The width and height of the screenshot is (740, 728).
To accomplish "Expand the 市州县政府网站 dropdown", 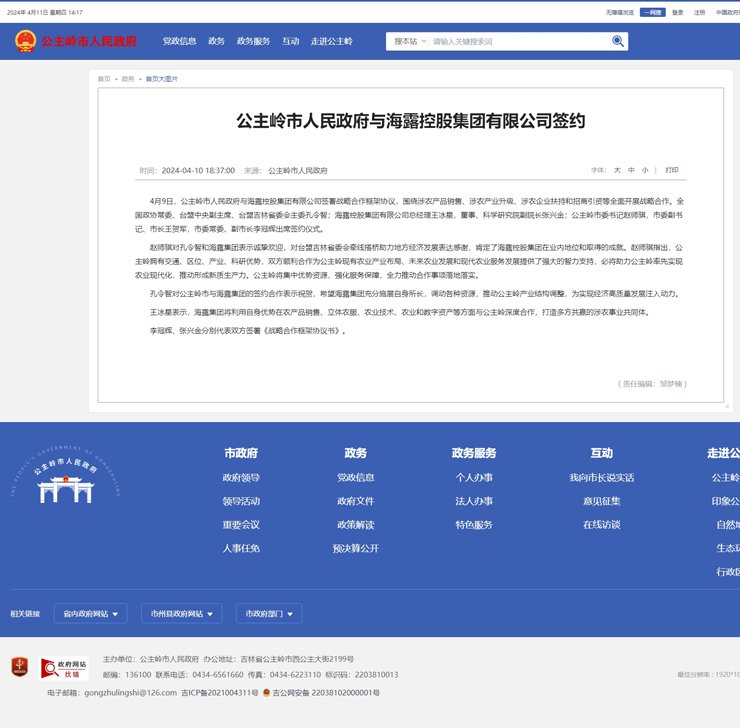I will point(182,613).
